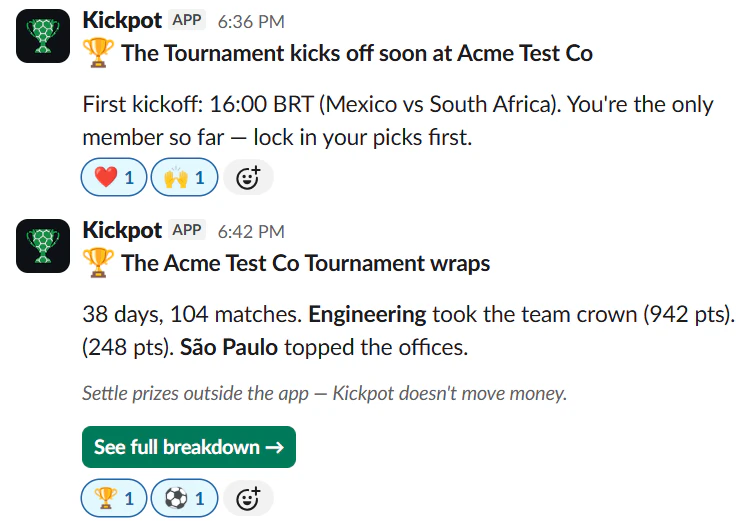Click the Settle prizes outside the app note
The image size is (736, 528).
tap(324, 393)
